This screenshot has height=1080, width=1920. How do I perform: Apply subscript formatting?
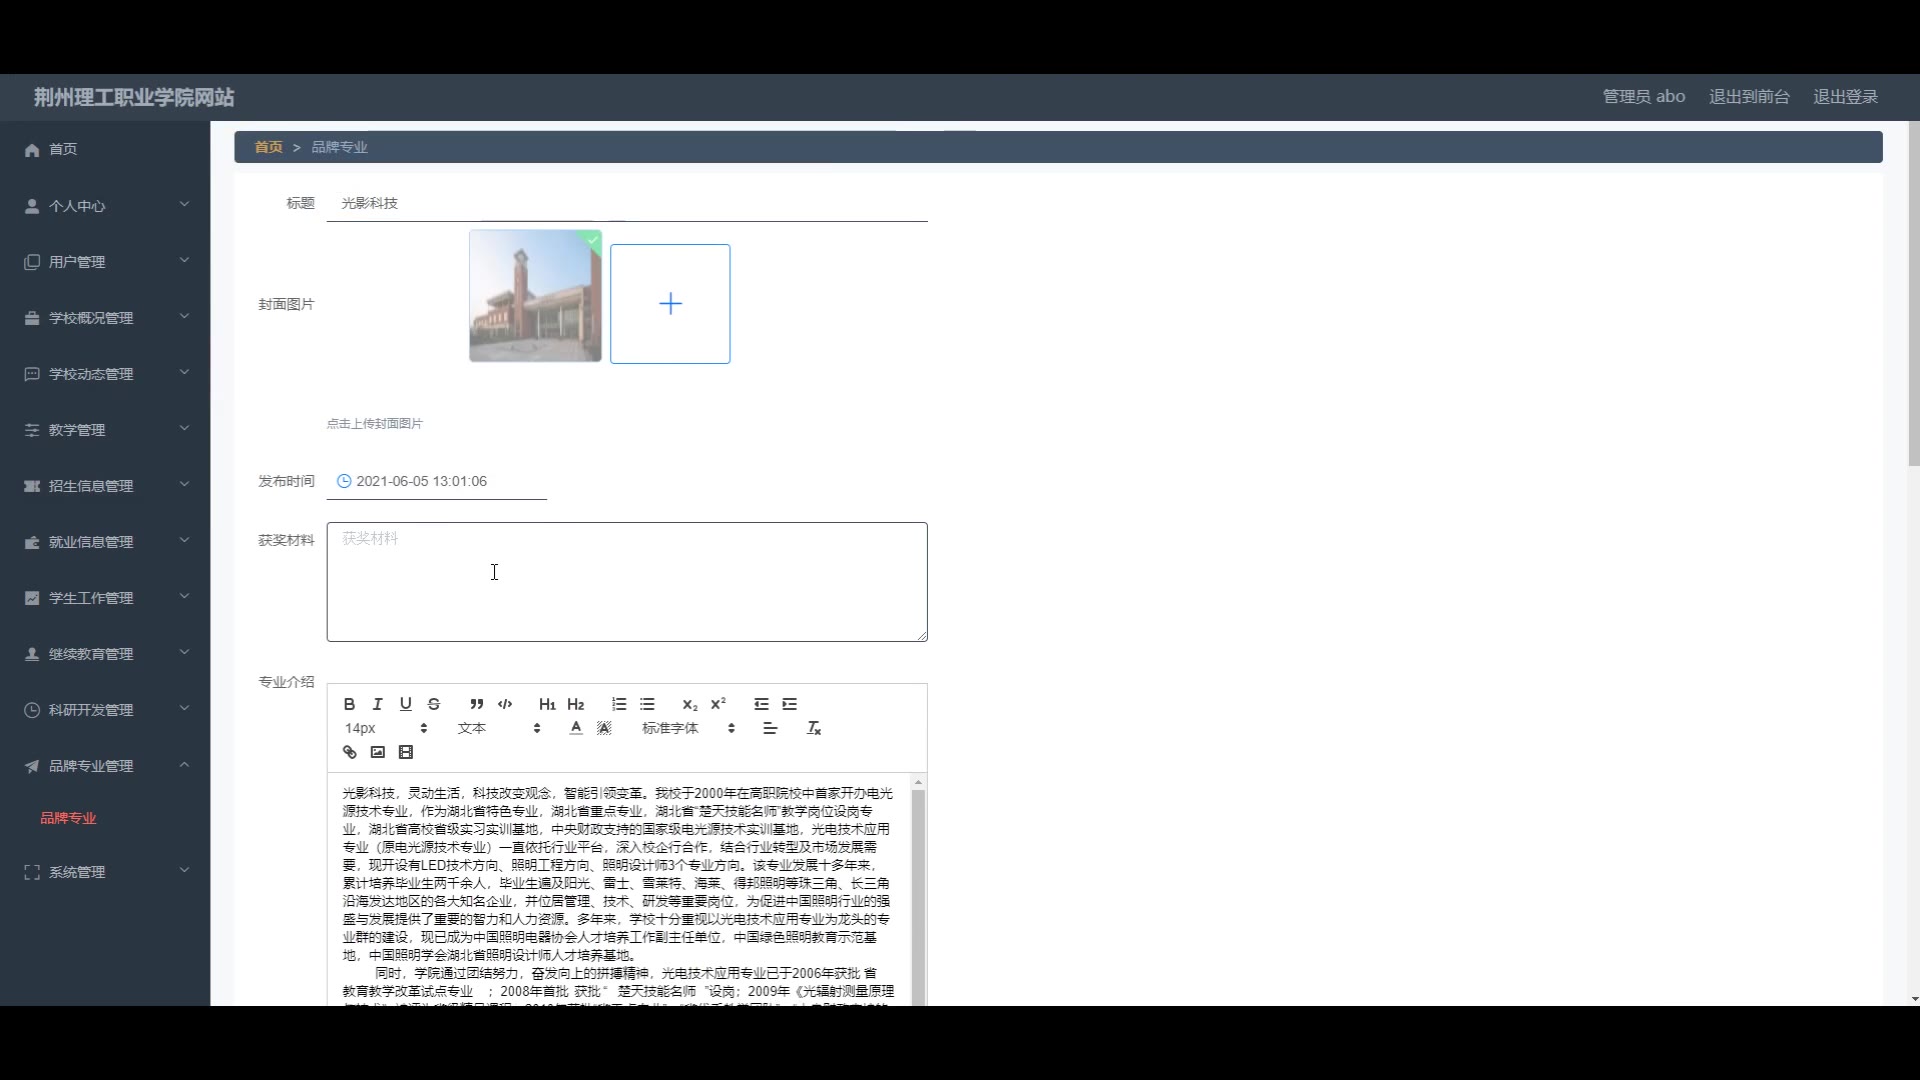tap(689, 704)
